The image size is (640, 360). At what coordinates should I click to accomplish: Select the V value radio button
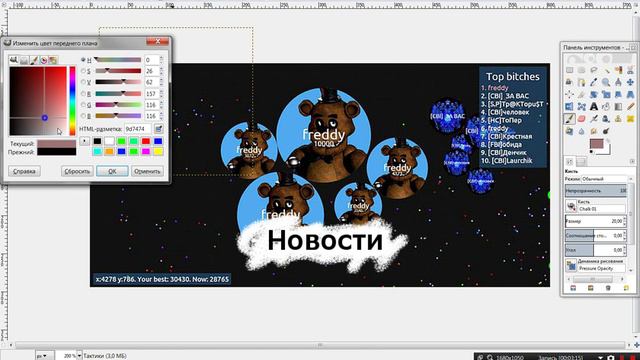[83, 82]
